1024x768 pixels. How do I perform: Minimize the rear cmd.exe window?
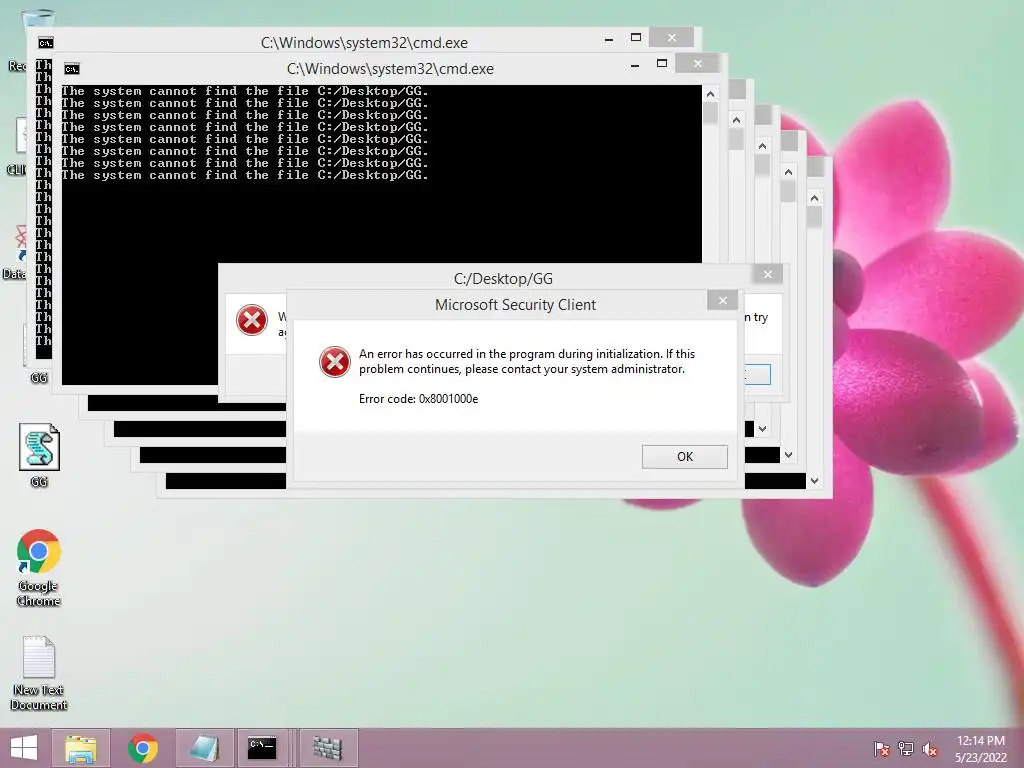pos(609,39)
